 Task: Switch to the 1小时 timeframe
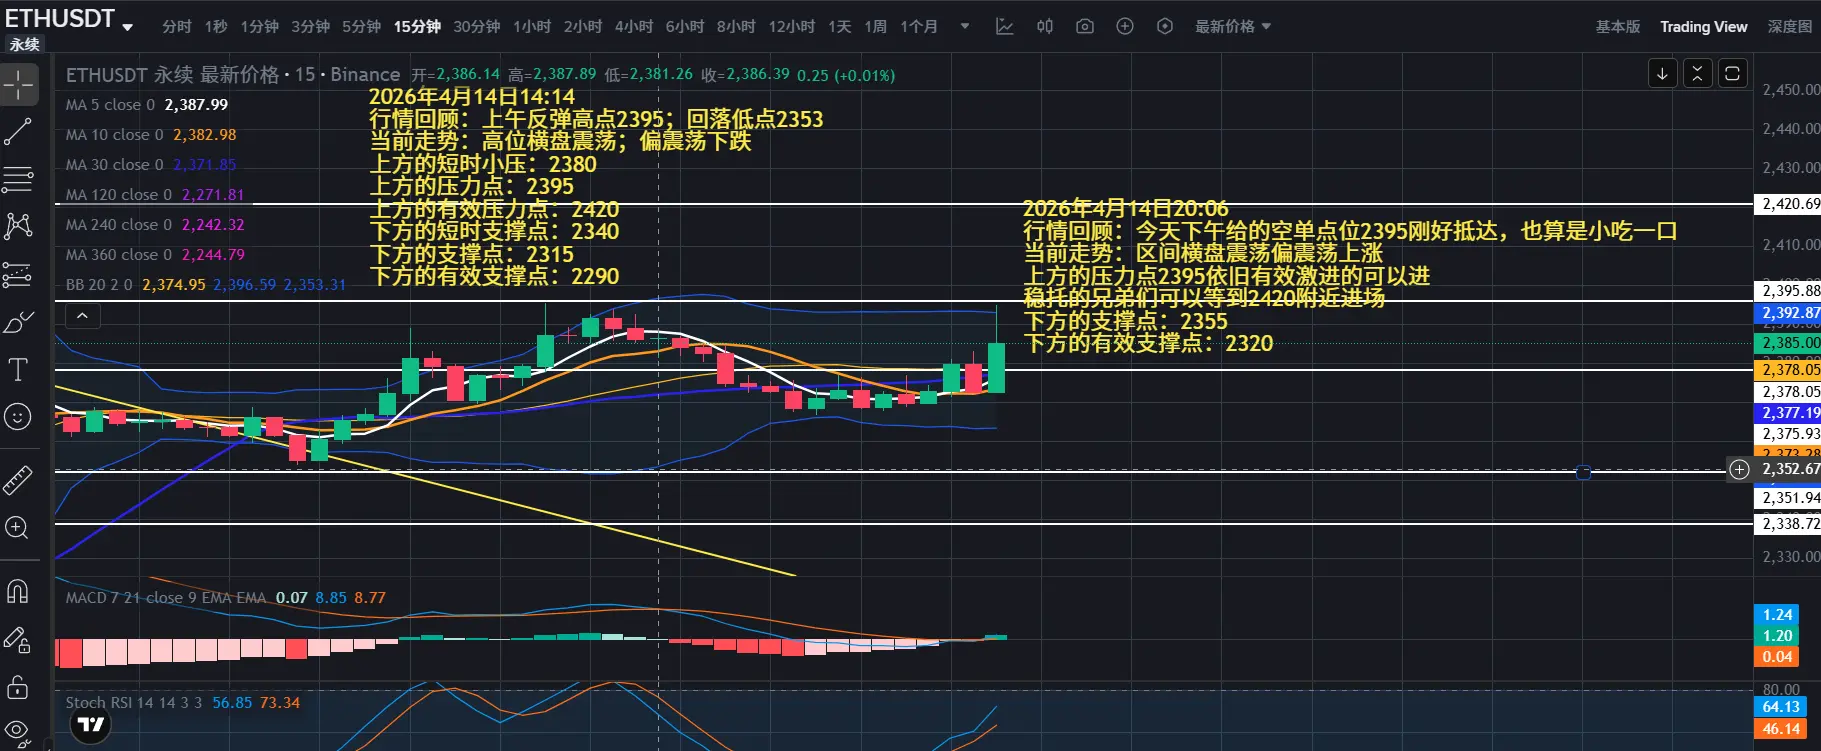(532, 27)
